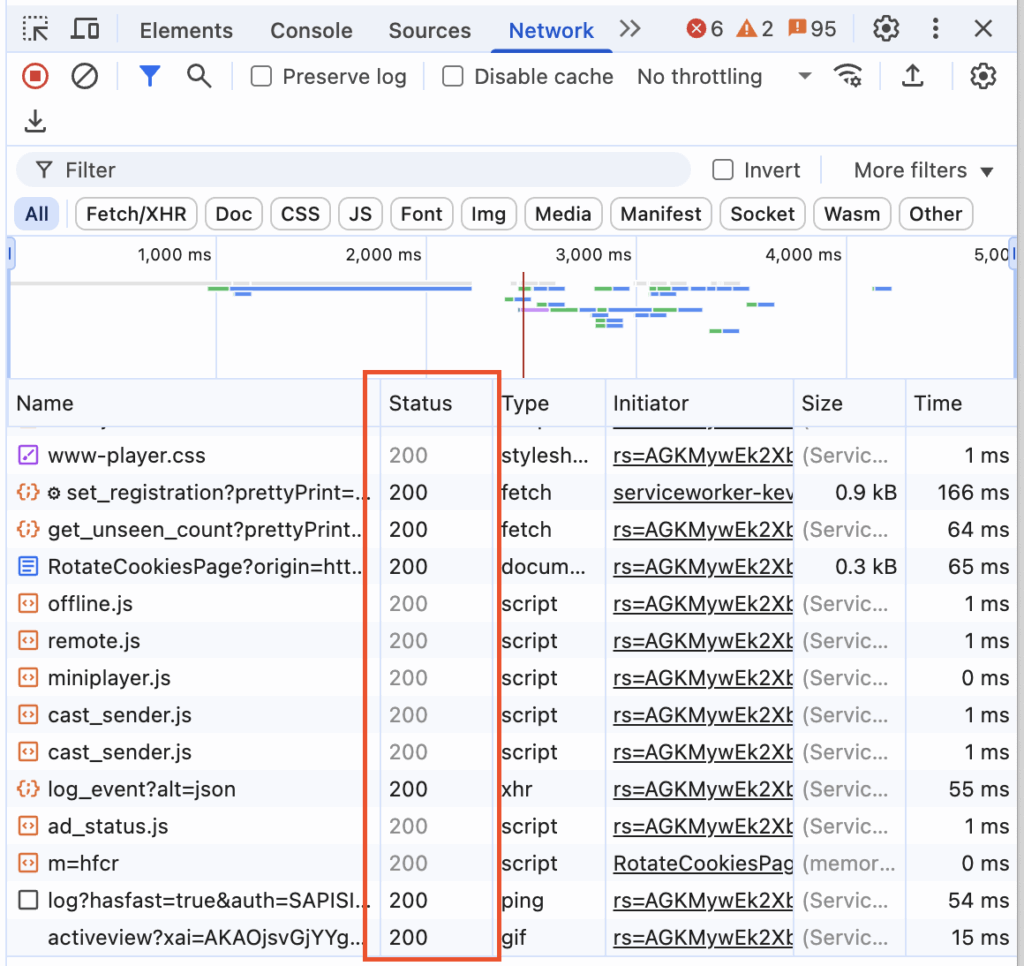Click the left handle of the timeline overview

click(x=10, y=254)
